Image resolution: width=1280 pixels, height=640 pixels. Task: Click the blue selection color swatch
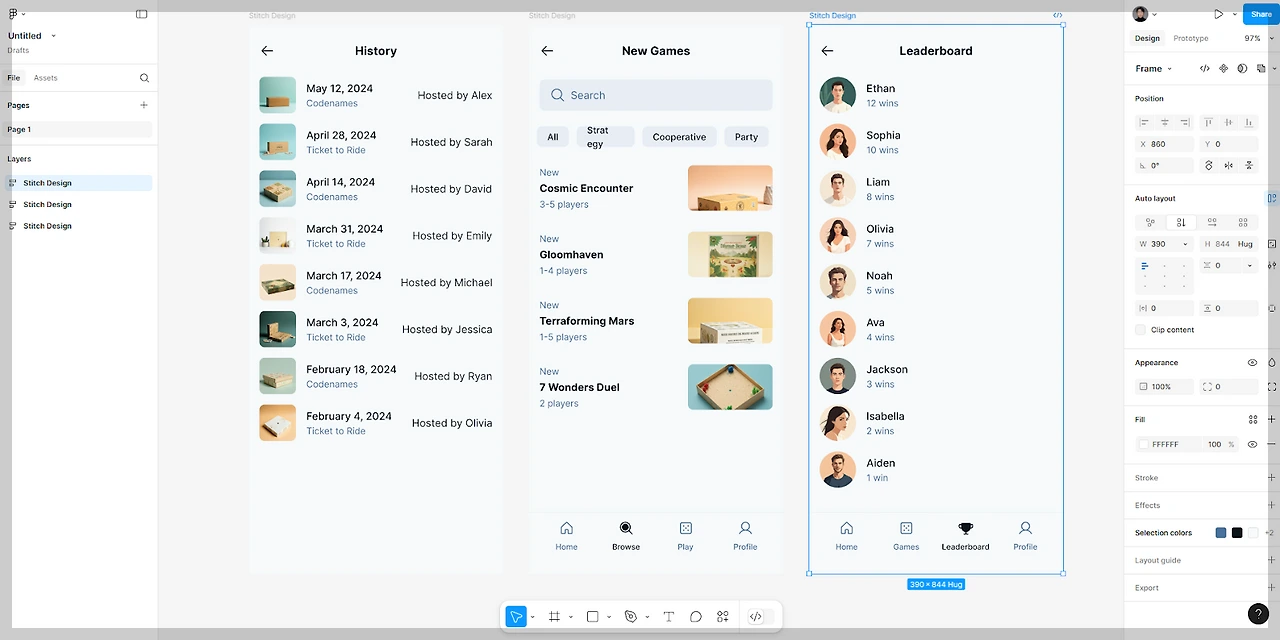click(x=1221, y=533)
